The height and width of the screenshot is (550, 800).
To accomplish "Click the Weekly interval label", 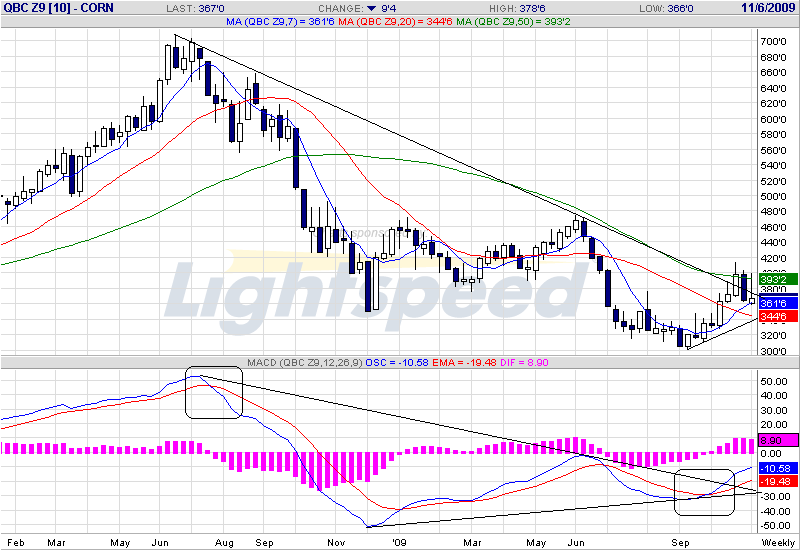I will (779, 542).
